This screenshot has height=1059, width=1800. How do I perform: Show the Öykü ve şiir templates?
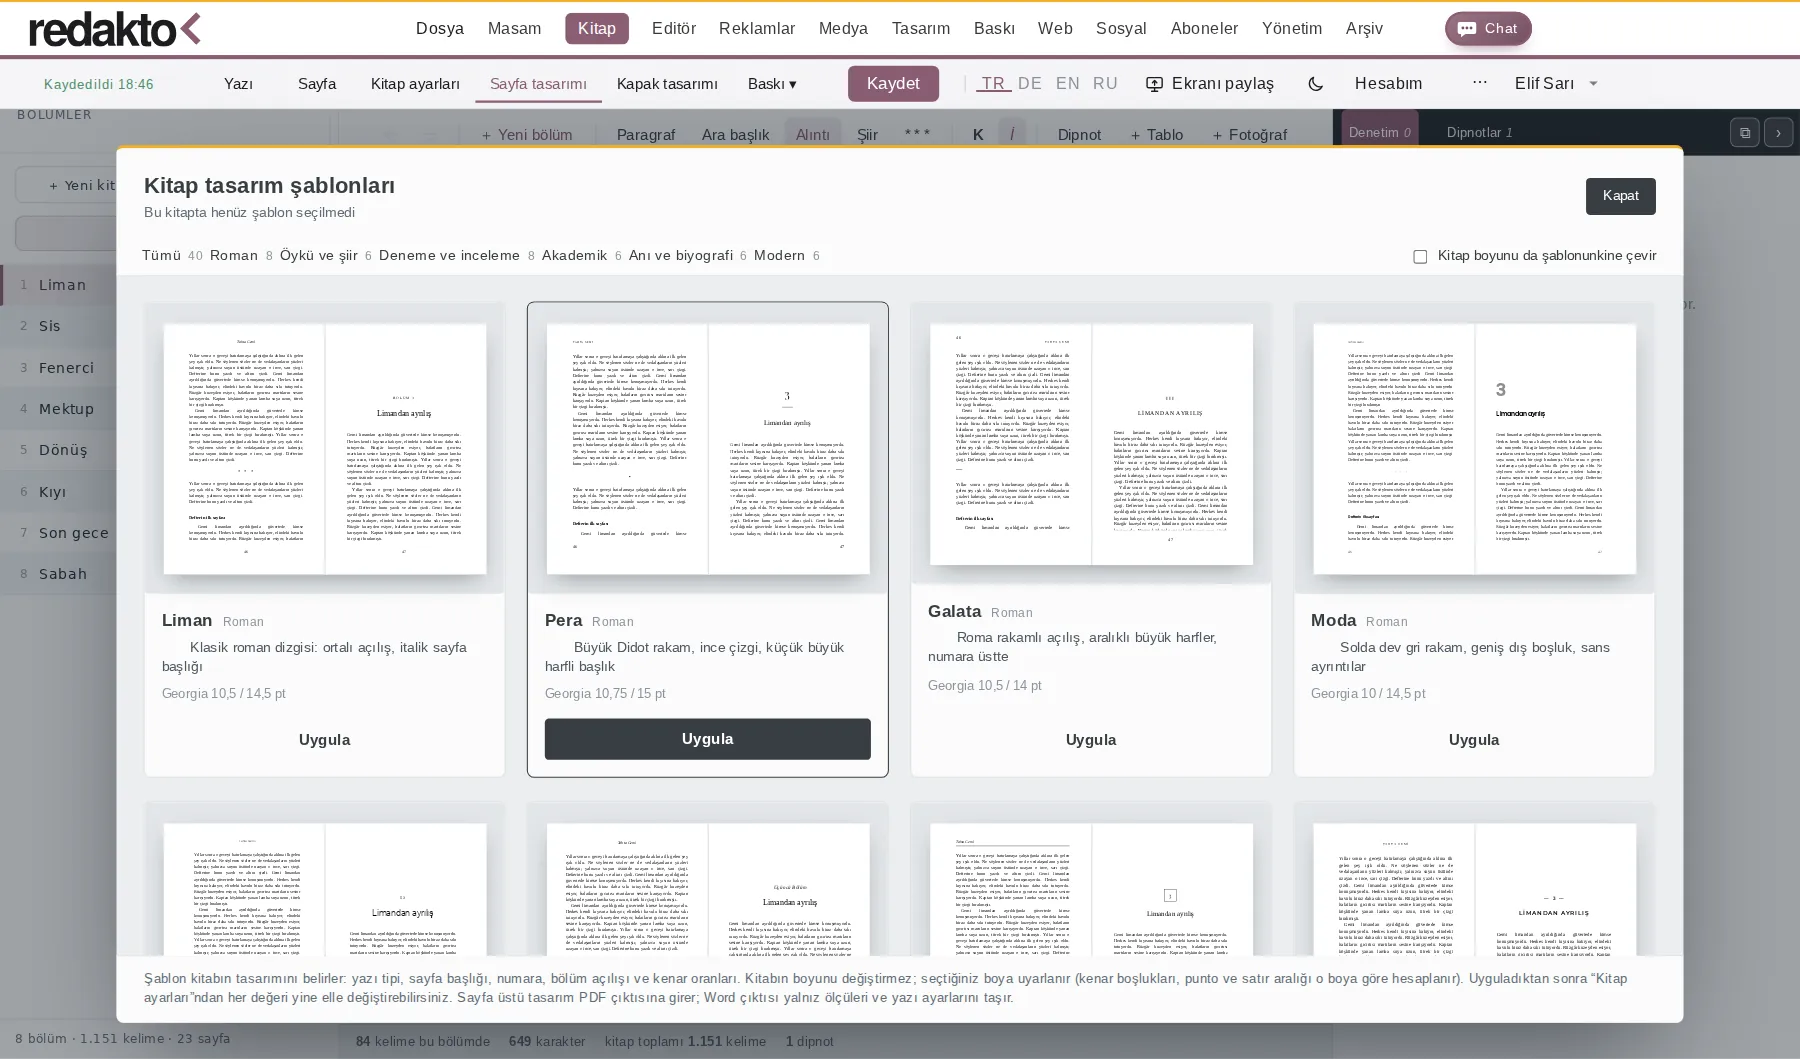(326, 256)
